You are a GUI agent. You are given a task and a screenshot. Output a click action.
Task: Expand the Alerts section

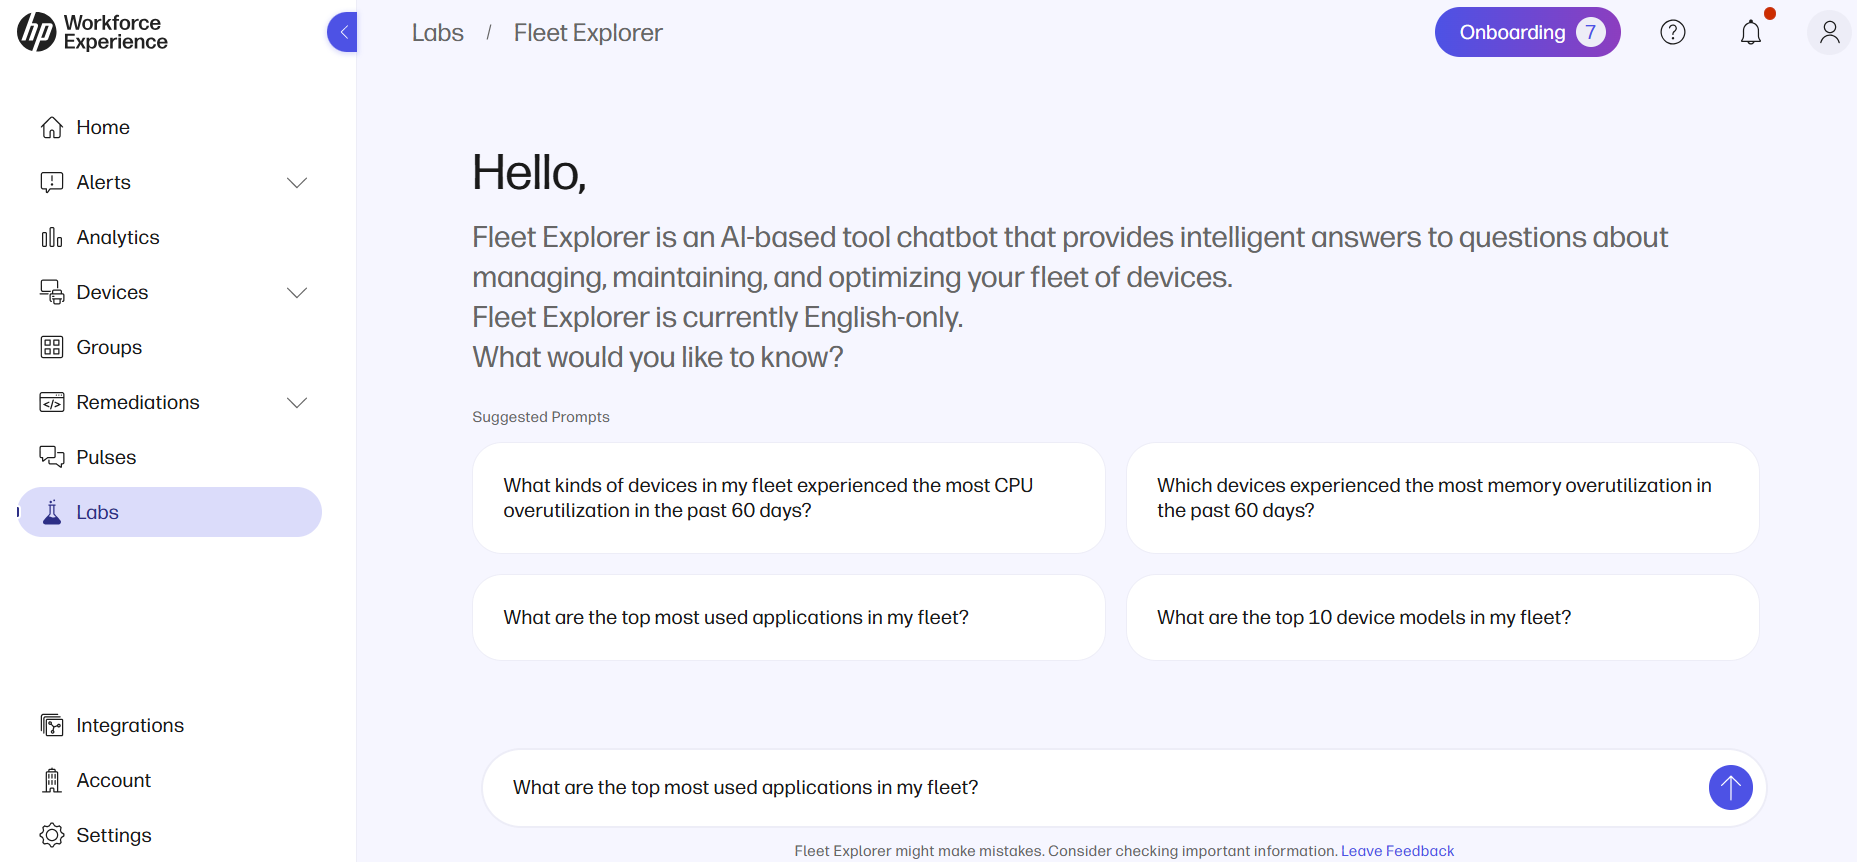click(297, 182)
